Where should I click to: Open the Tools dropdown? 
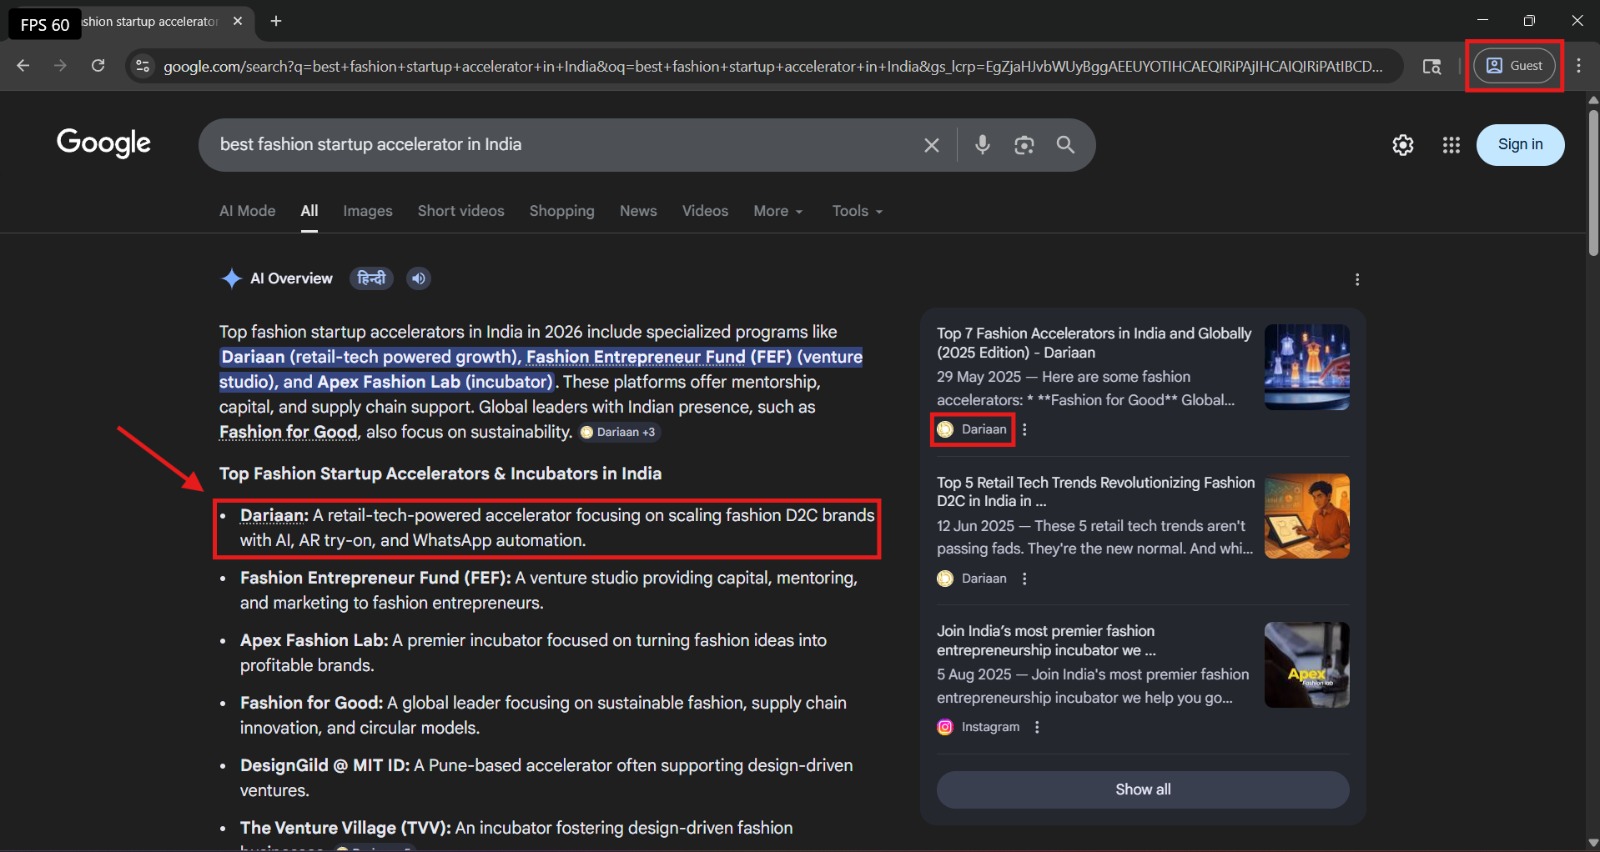point(857,211)
